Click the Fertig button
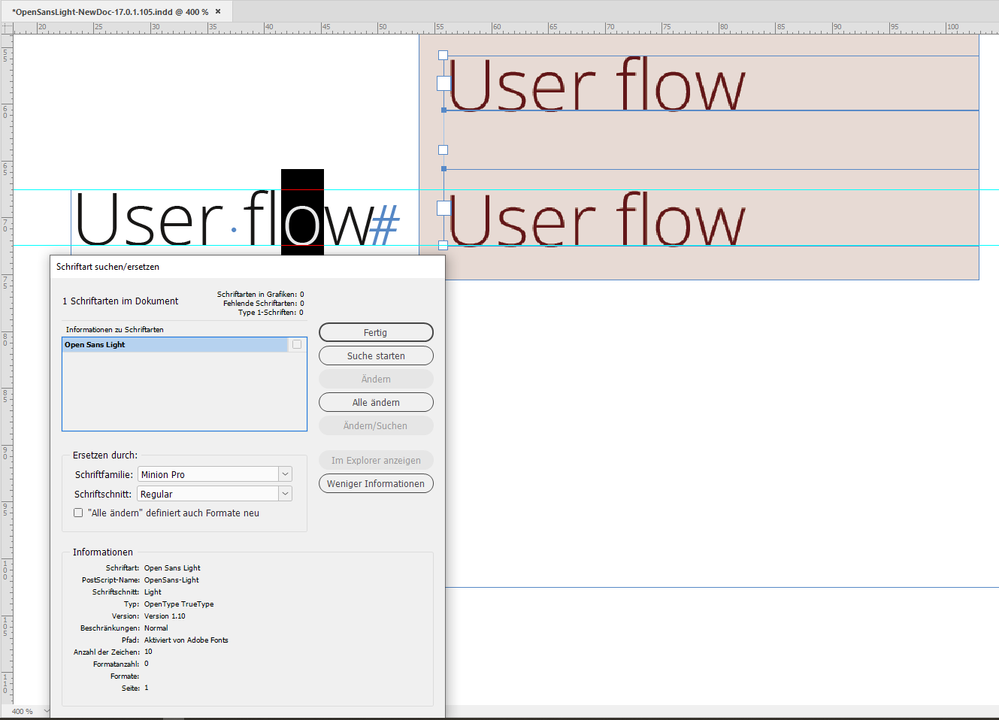Viewport: 999px width, 720px height. pos(375,332)
